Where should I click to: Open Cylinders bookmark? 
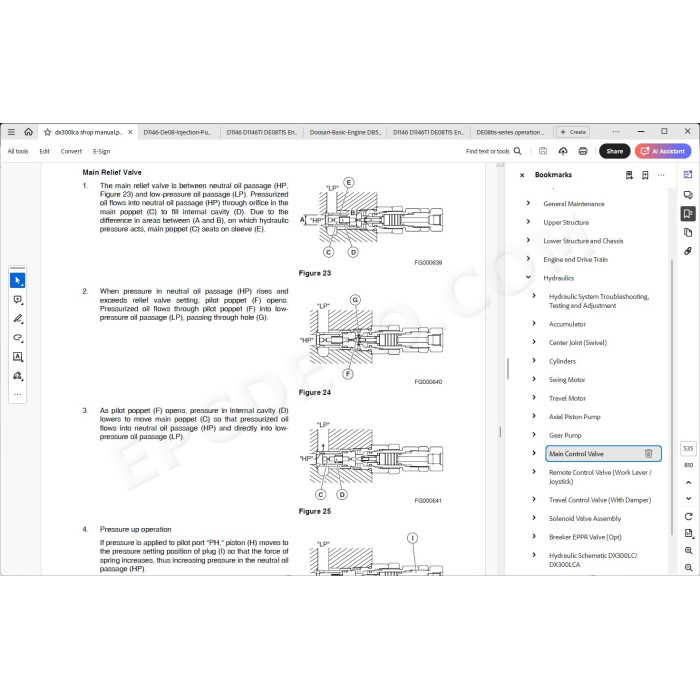pos(562,361)
